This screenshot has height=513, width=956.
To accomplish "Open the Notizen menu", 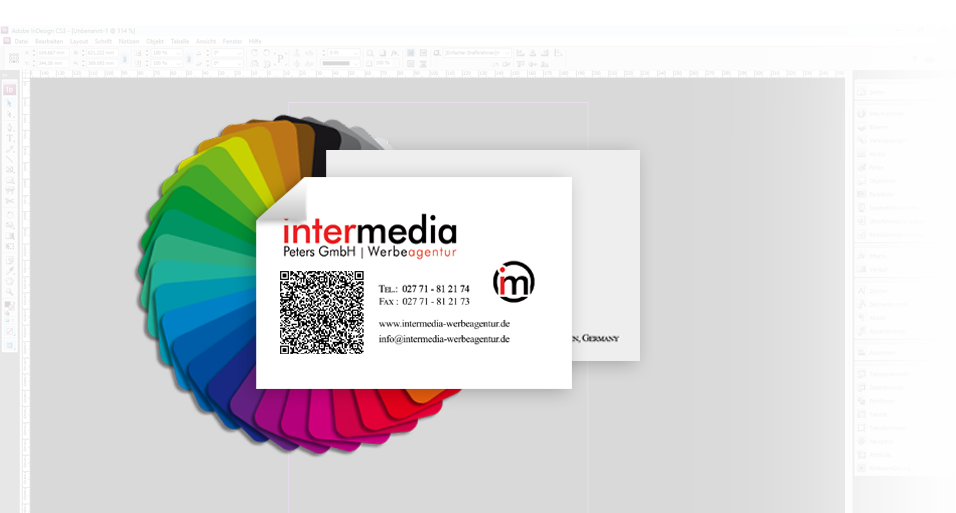I will pyautogui.click(x=129, y=41).
